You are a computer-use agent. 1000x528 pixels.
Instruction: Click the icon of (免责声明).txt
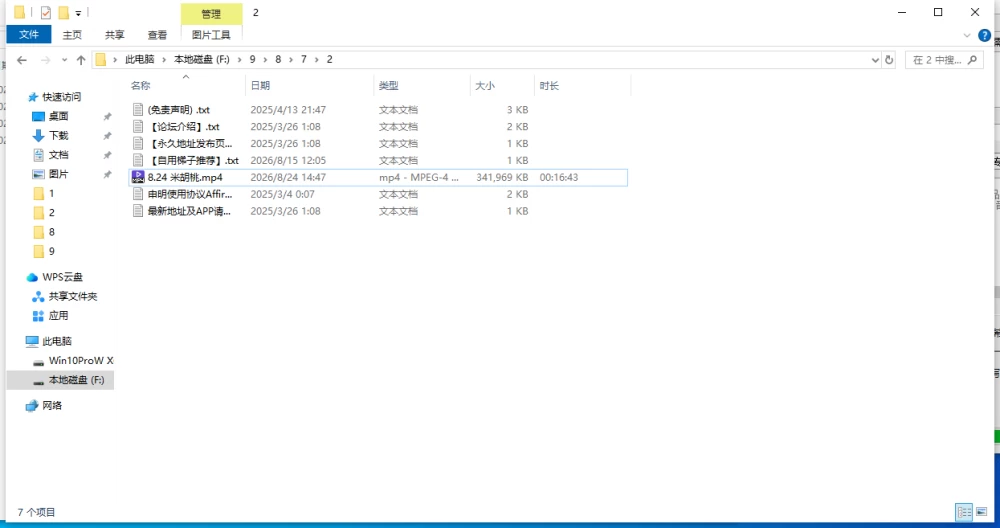coord(138,110)
